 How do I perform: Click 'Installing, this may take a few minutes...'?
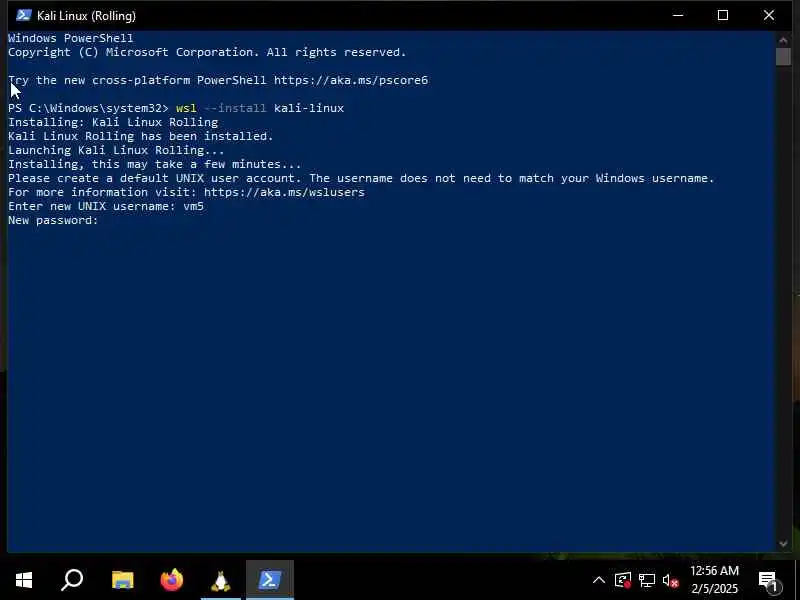tap(155, 164)
